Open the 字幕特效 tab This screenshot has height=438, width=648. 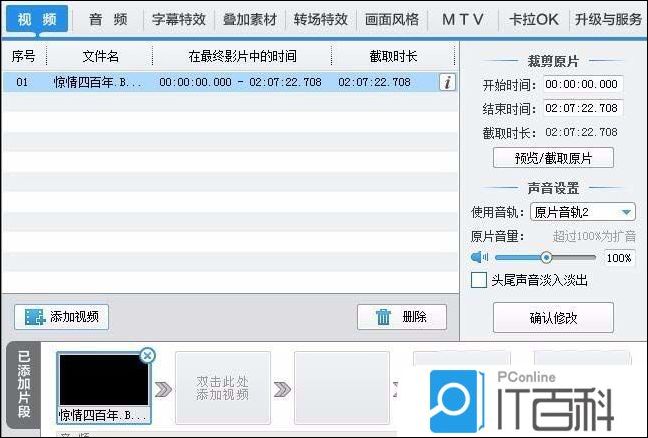pos(179,19)
